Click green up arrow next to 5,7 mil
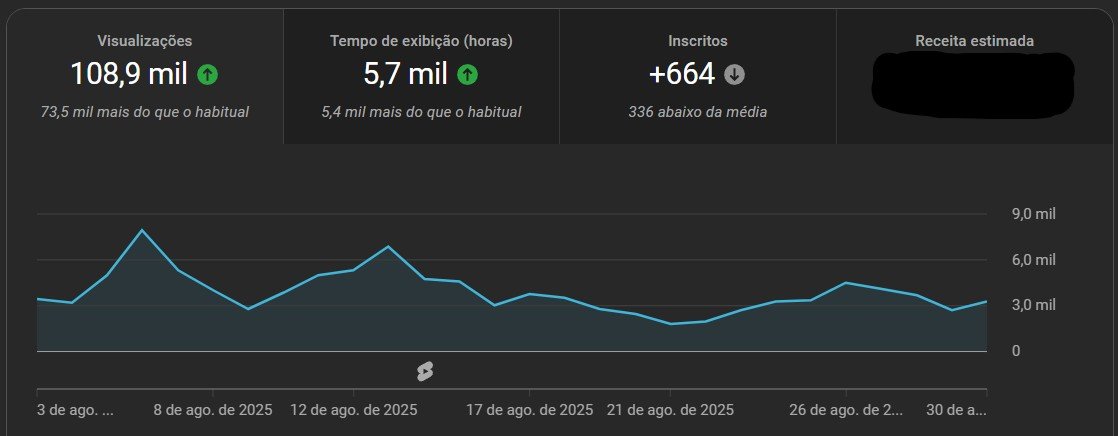Screen dimensions: 1118x436 click(x=467, y=74)
